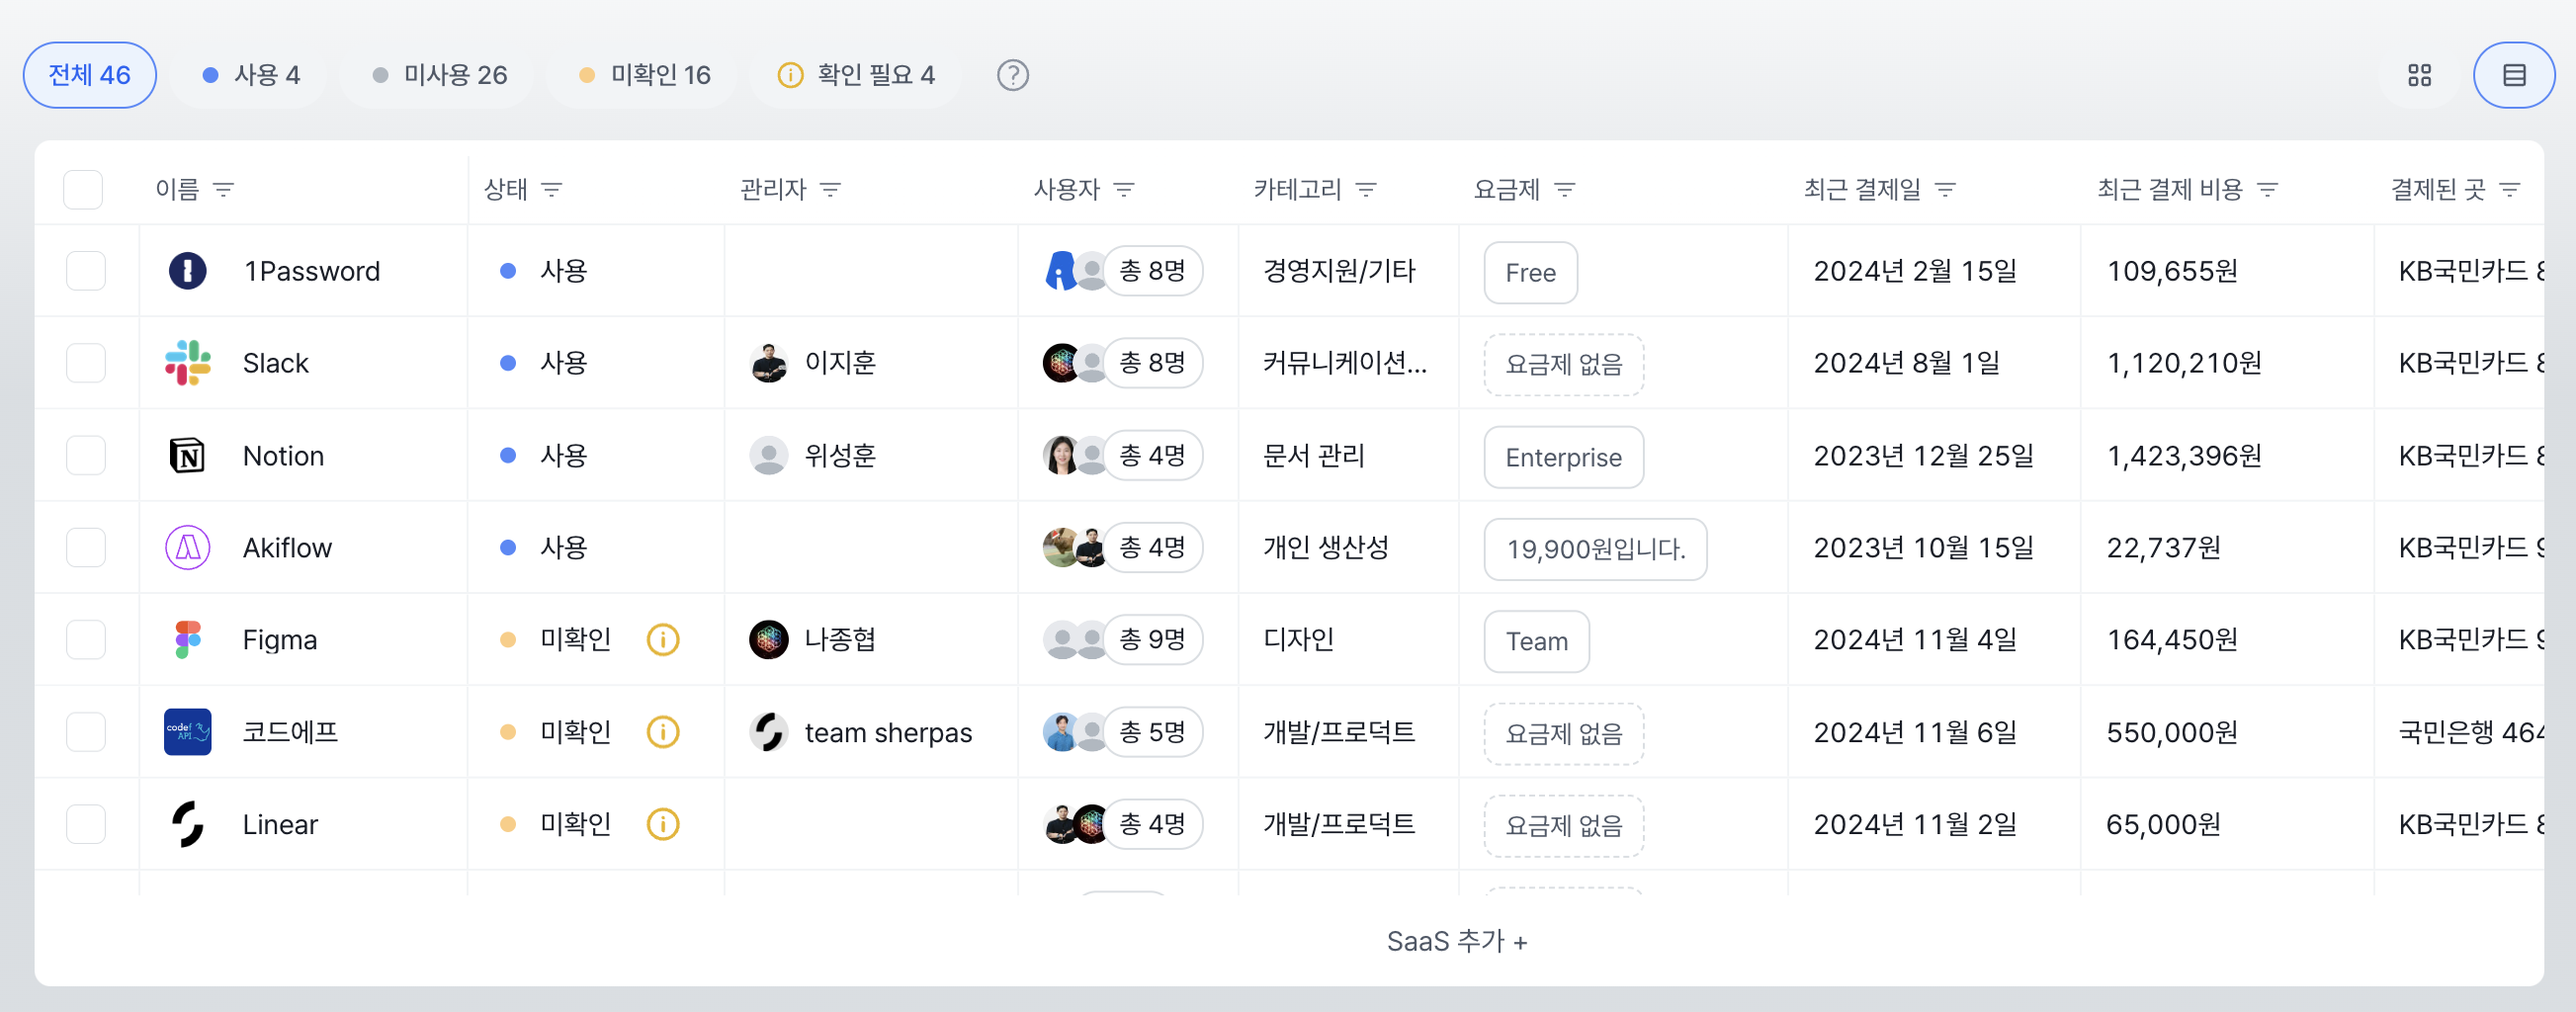
Task: Tick the checkbox for 1Password row
Action: click(86, 271)
